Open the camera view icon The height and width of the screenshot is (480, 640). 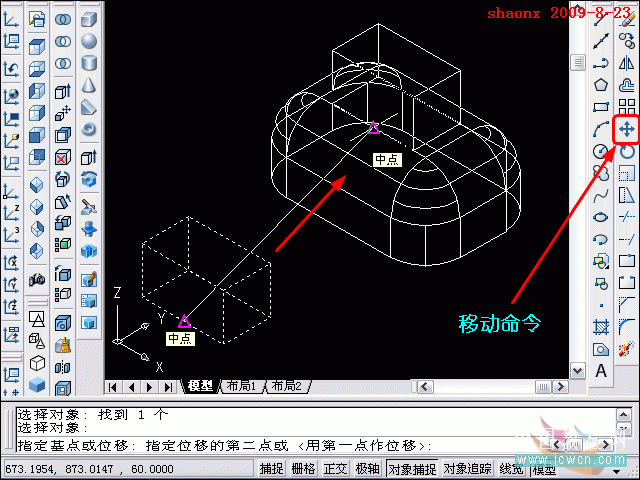(37, 279)
